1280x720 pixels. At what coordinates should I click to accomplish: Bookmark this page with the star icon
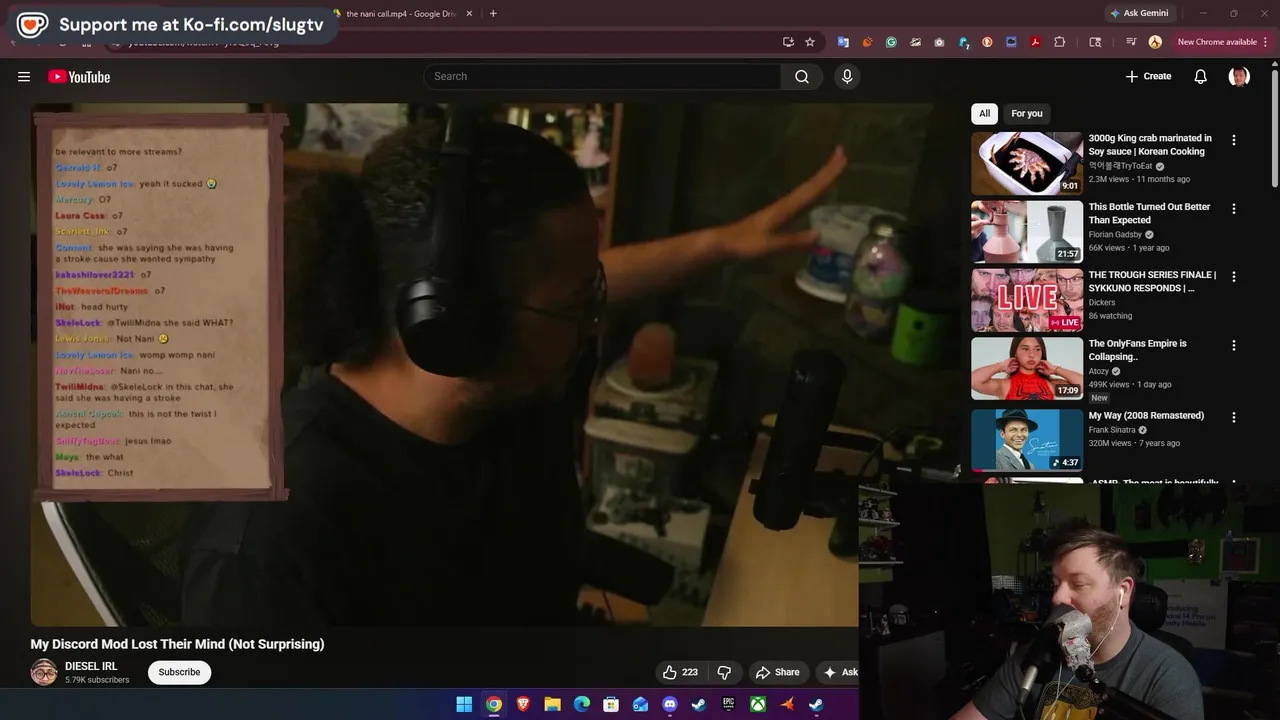[x=810, y=42]
